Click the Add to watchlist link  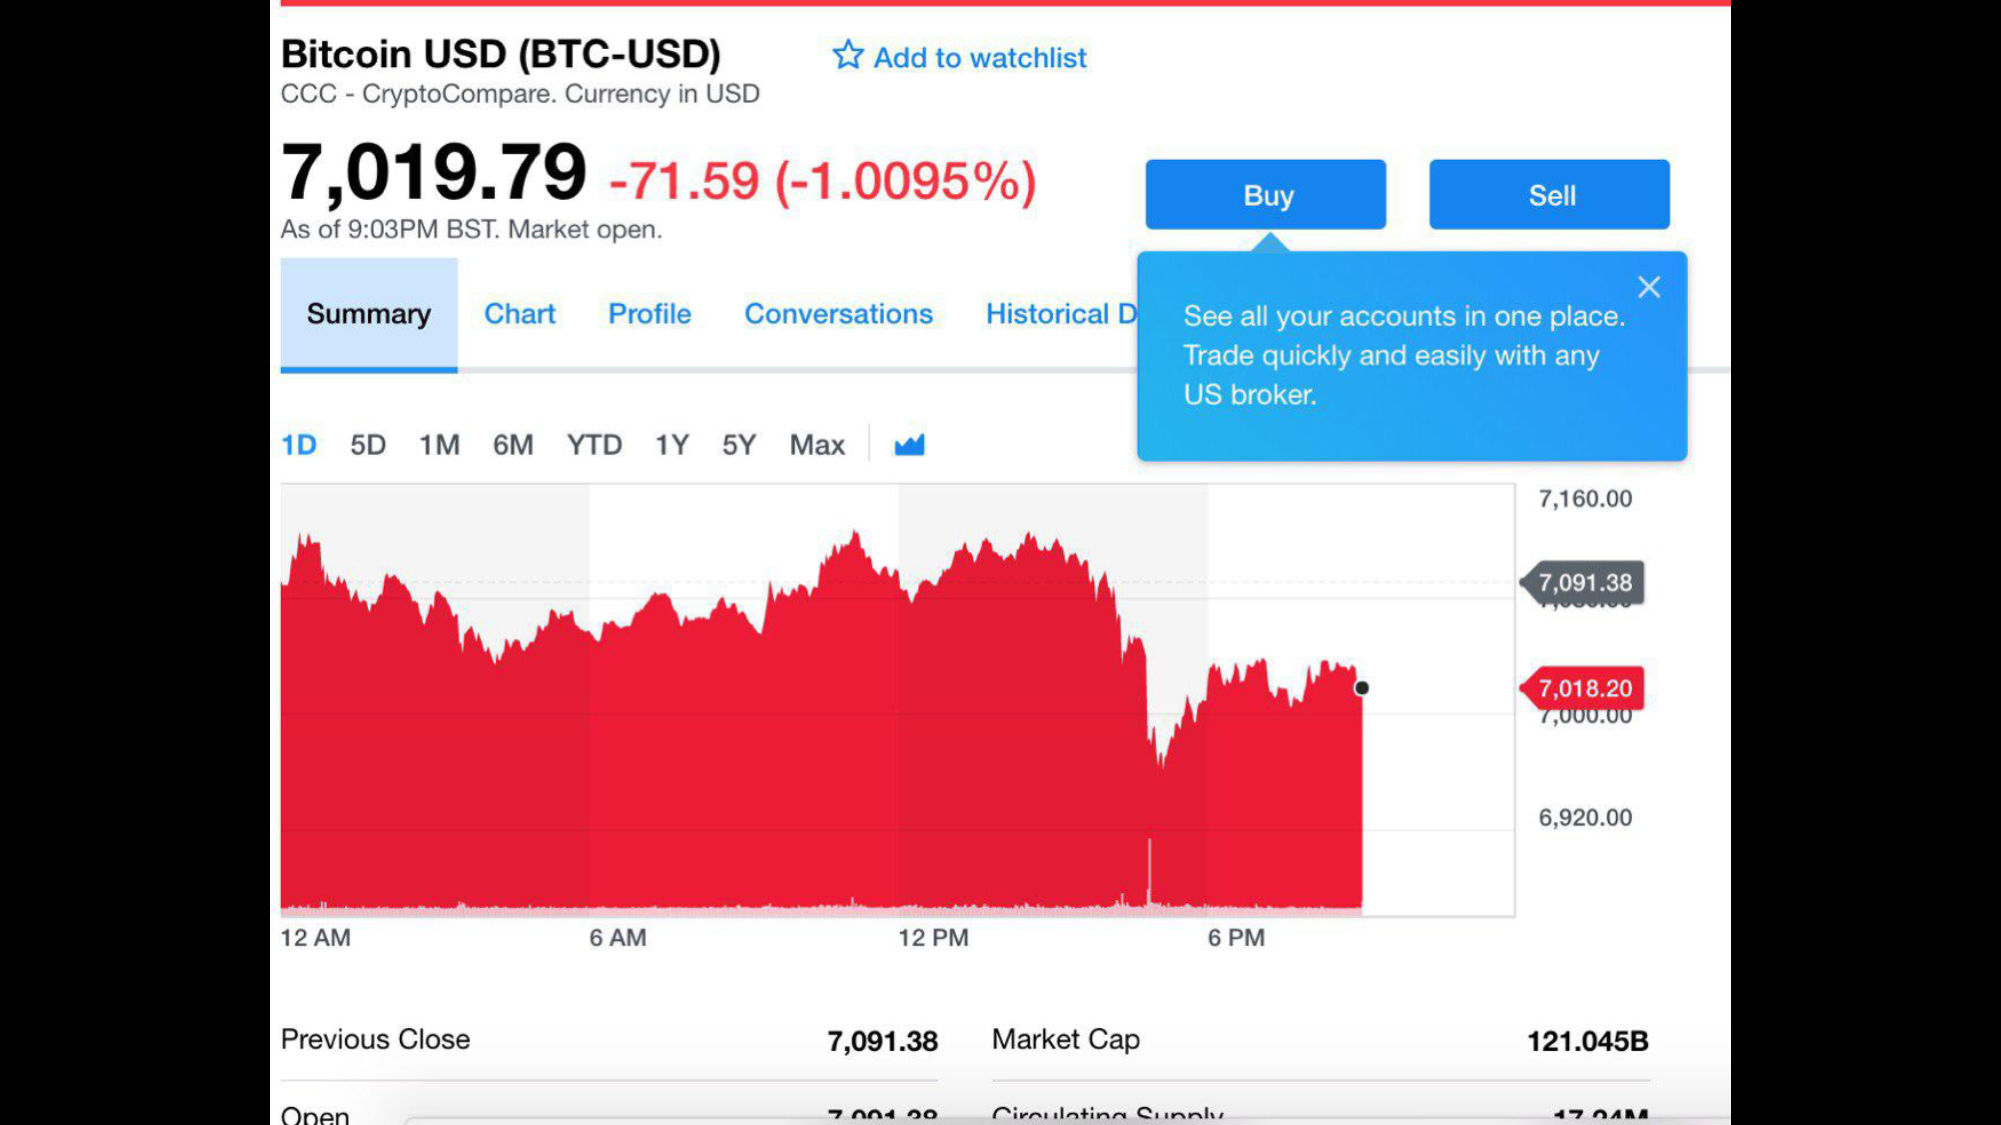[979, 58]
